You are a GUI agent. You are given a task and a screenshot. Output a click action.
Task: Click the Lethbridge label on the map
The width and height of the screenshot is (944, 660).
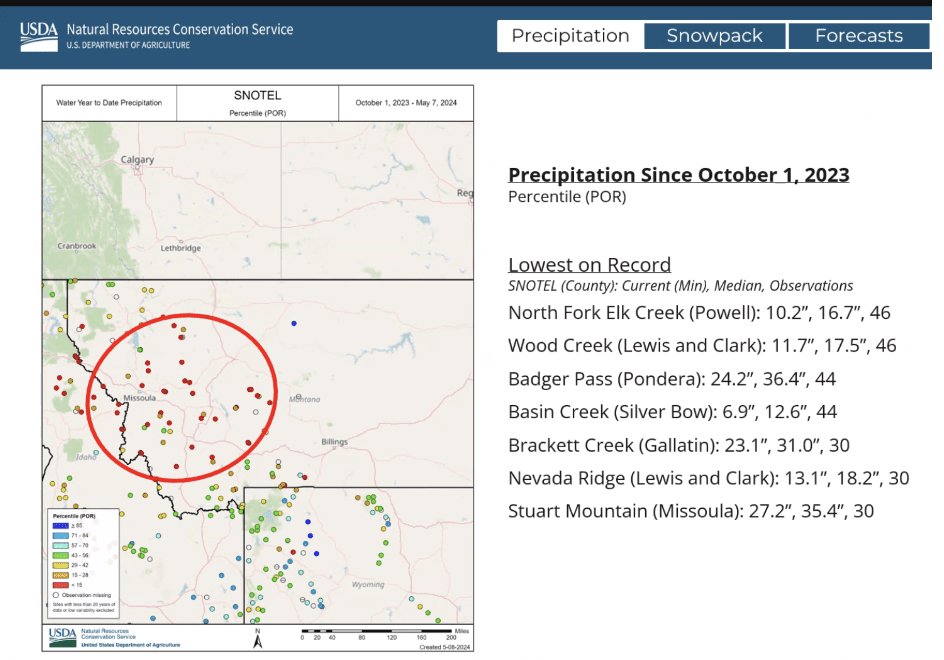coord(181,248)
